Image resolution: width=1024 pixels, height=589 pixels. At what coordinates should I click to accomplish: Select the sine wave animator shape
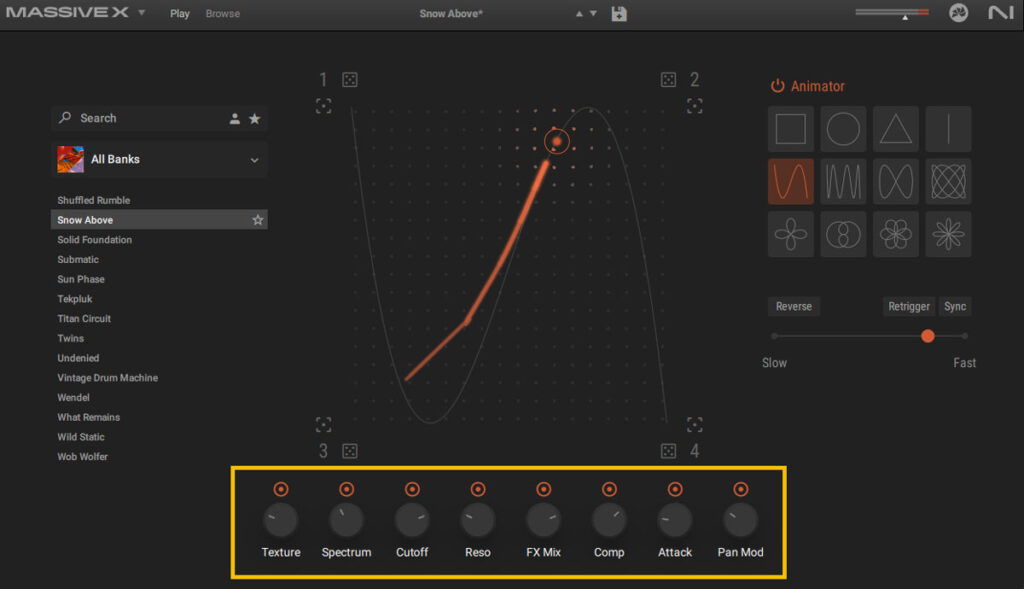pos(790,181)
